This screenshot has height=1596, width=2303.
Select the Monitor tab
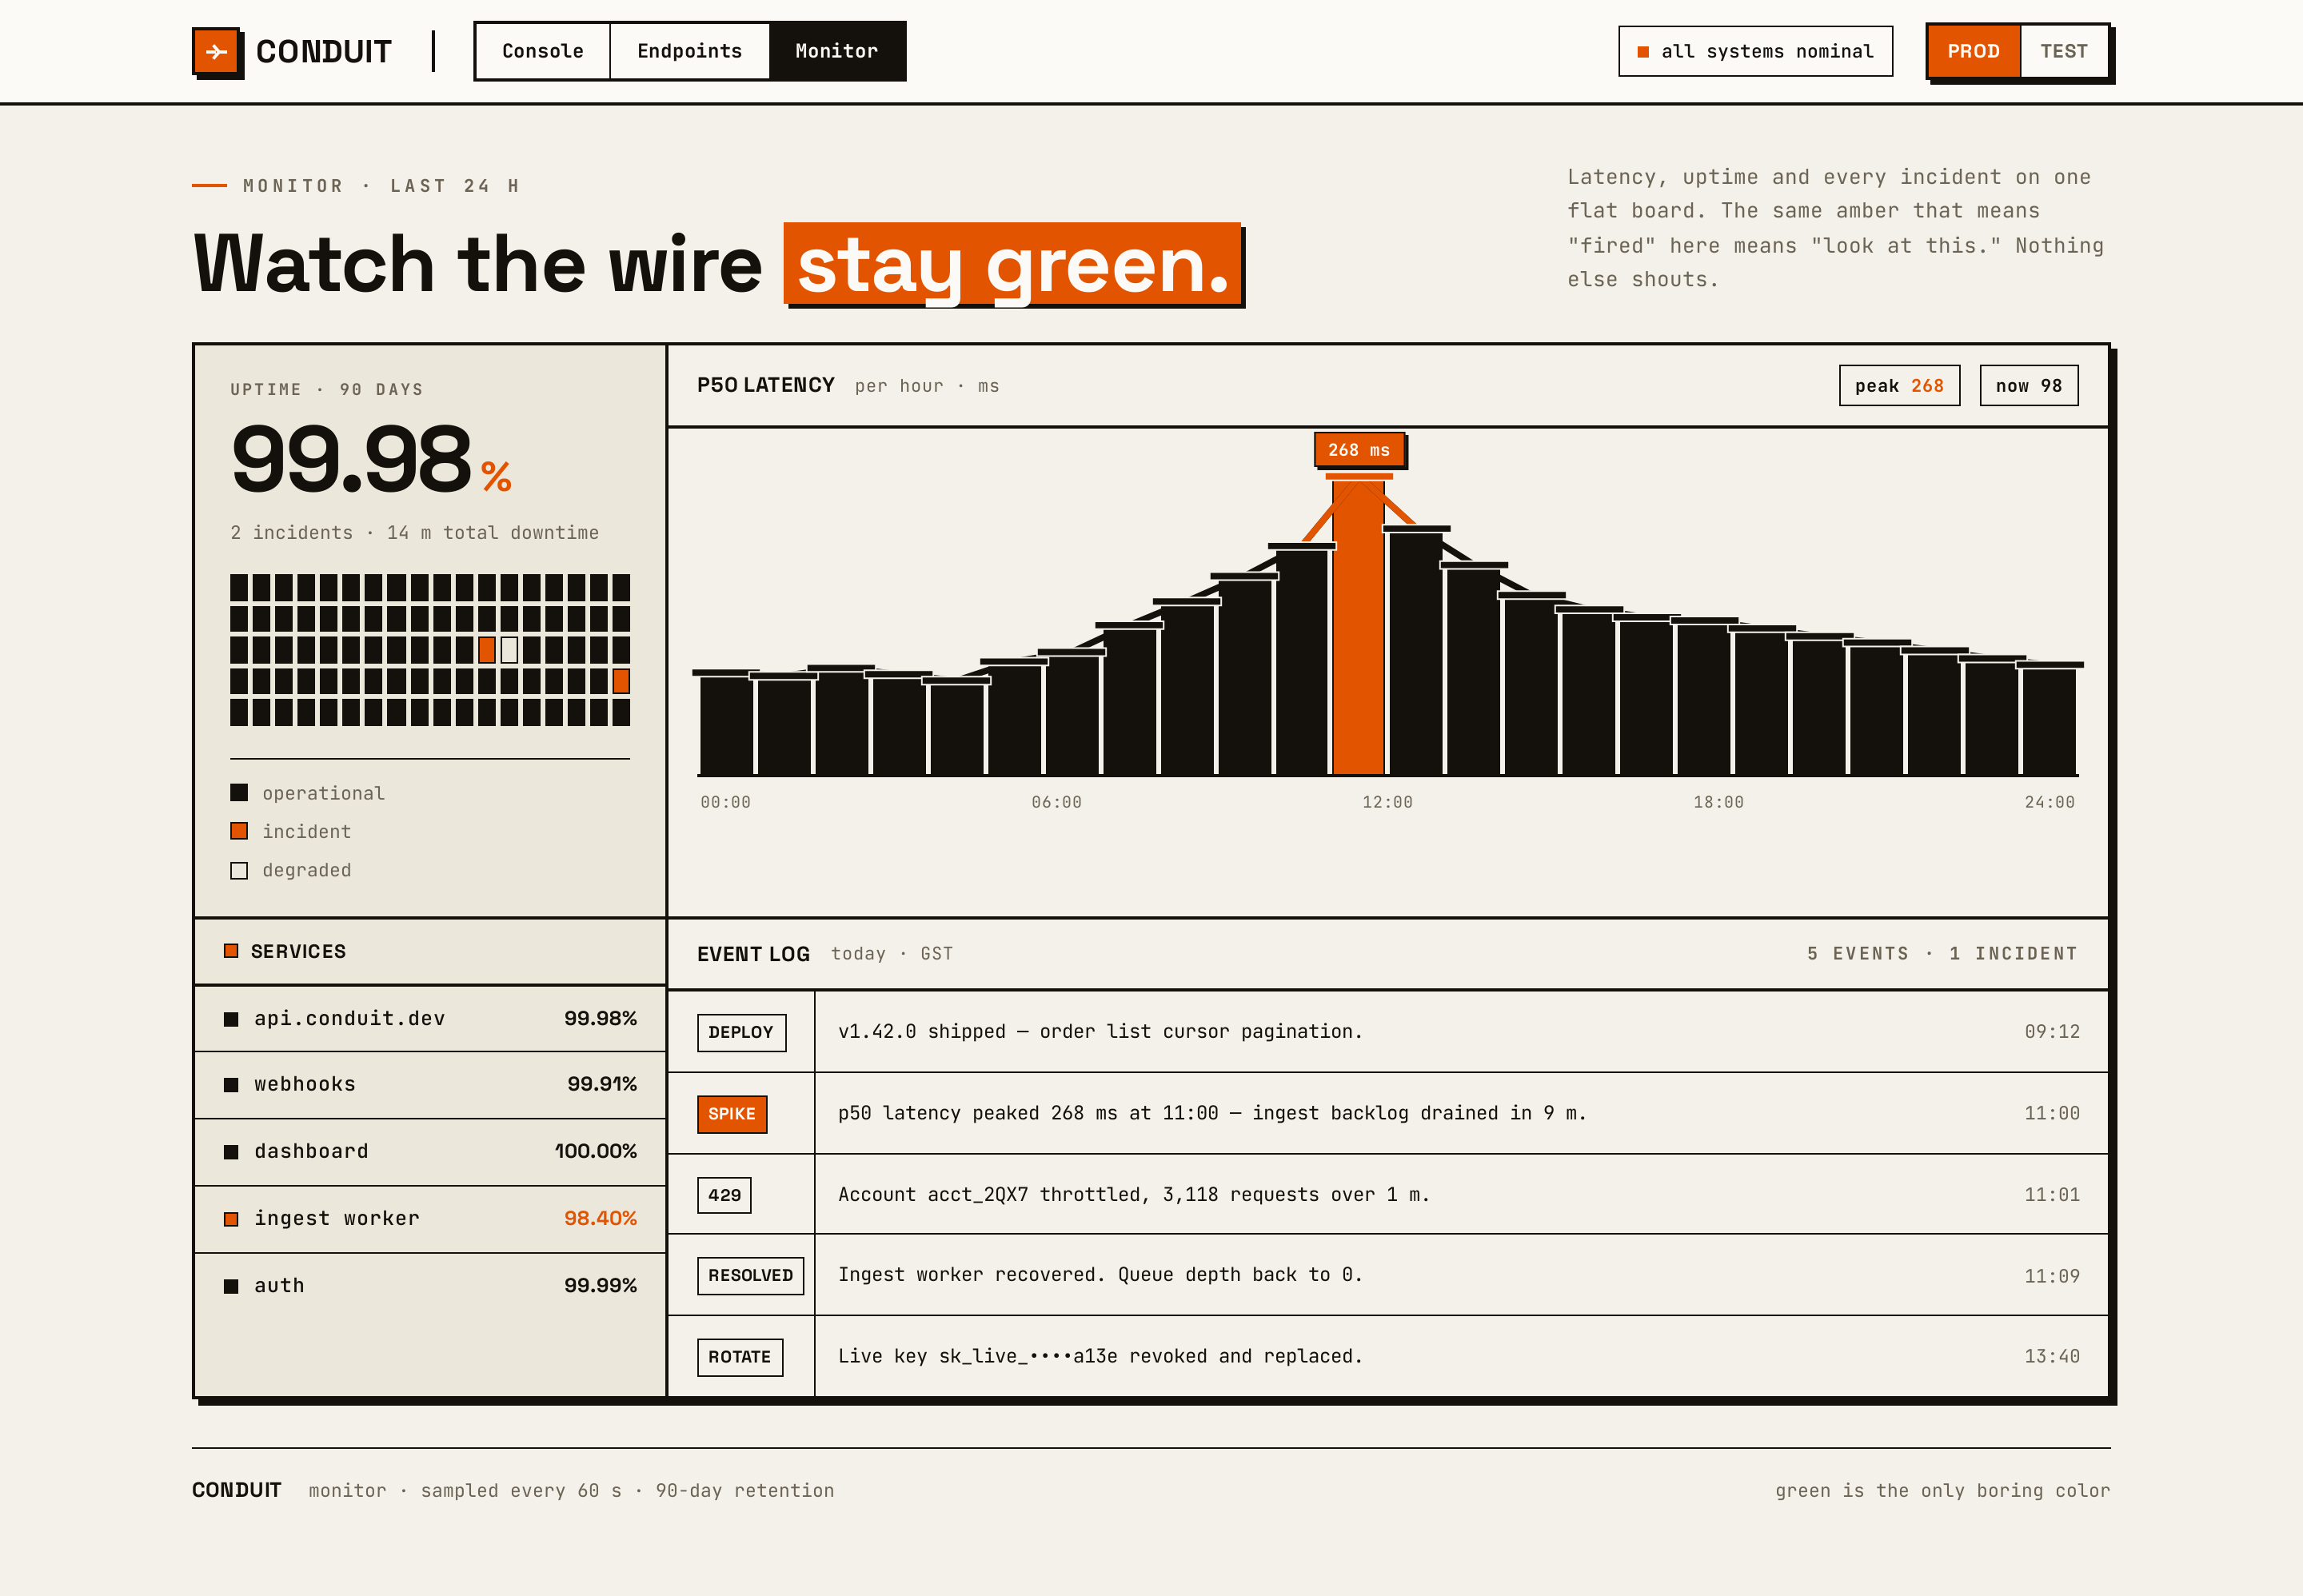[x=837, y=51]
